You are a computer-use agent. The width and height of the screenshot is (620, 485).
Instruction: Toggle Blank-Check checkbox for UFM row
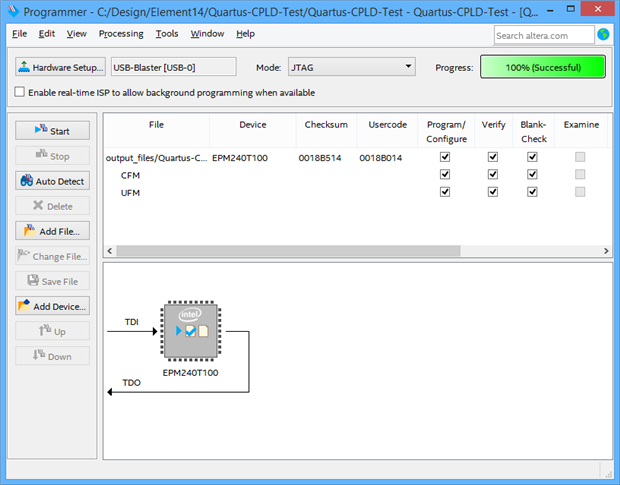point(532,192)
